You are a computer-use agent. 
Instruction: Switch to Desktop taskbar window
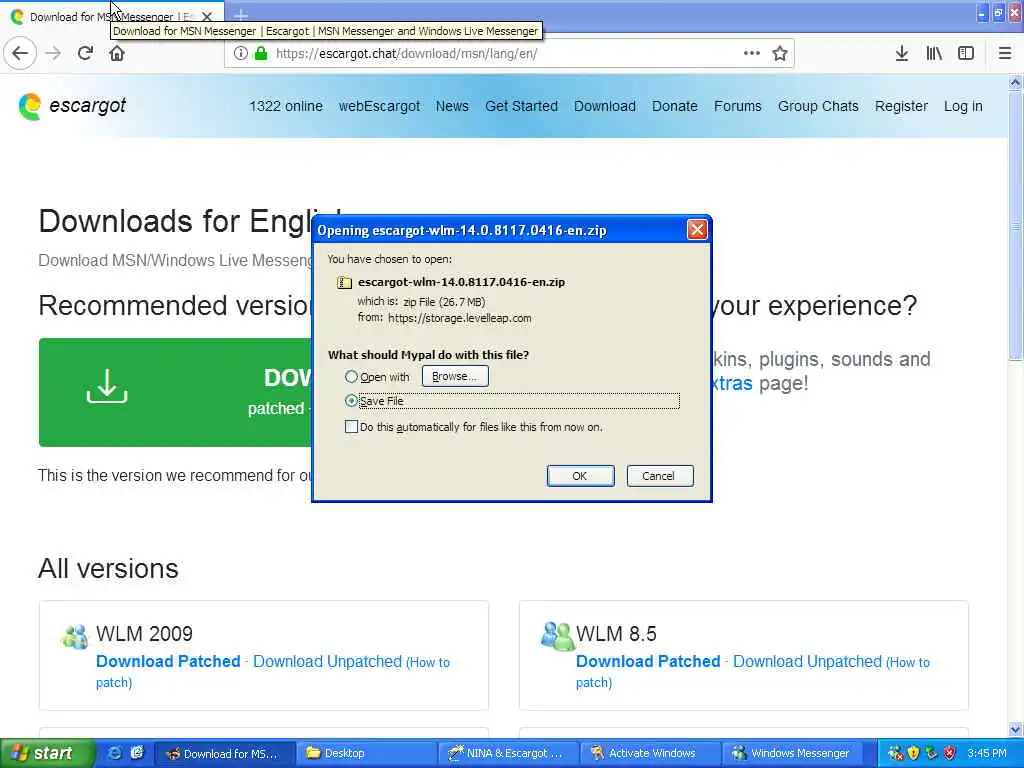(366, 753)
